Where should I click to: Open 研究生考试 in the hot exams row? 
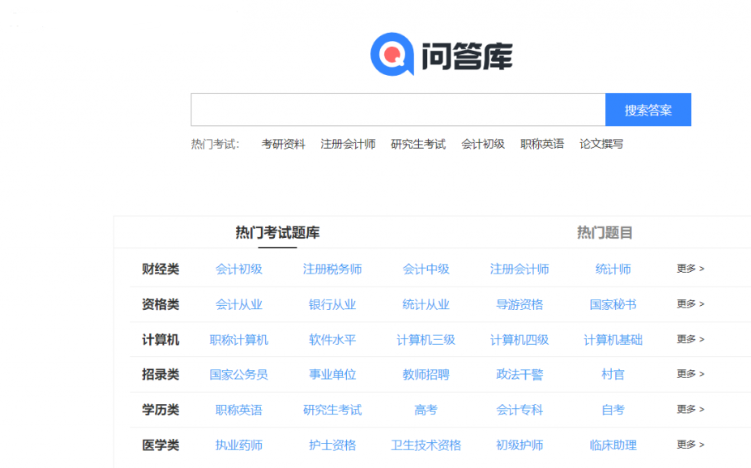click(418, 144)
